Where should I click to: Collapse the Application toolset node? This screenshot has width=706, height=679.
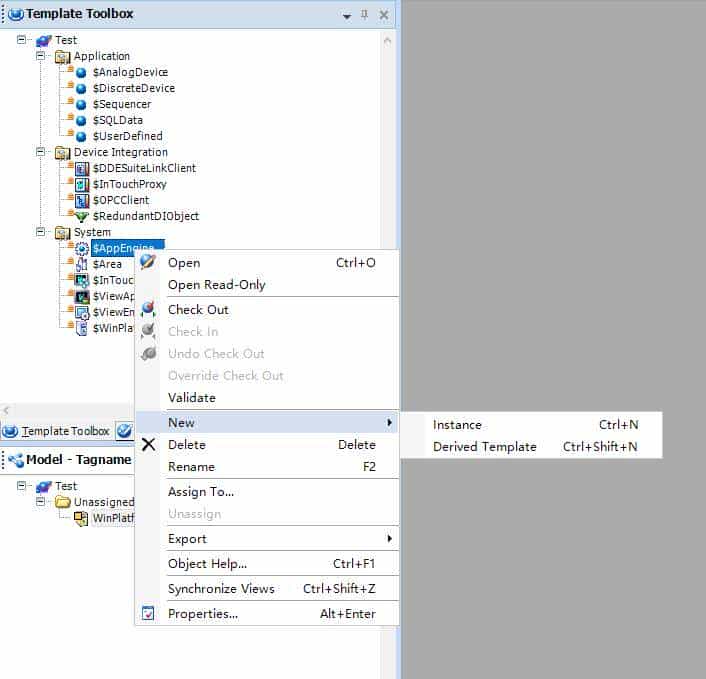(41, 56)
